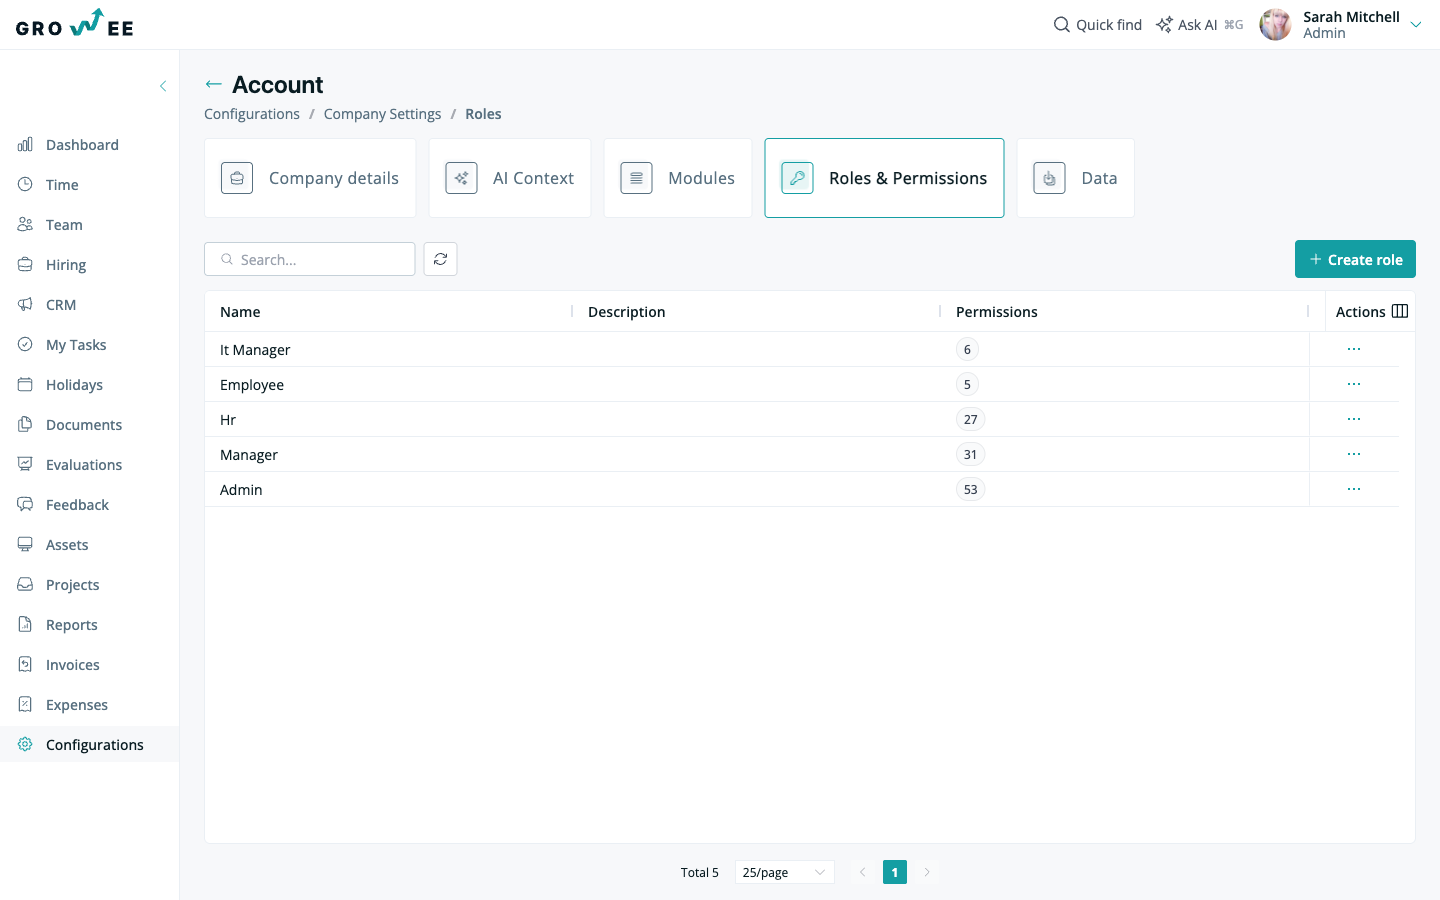Click the Hr role name
The width and height of the screenshot is (1440, 900).
pos(228,420)
